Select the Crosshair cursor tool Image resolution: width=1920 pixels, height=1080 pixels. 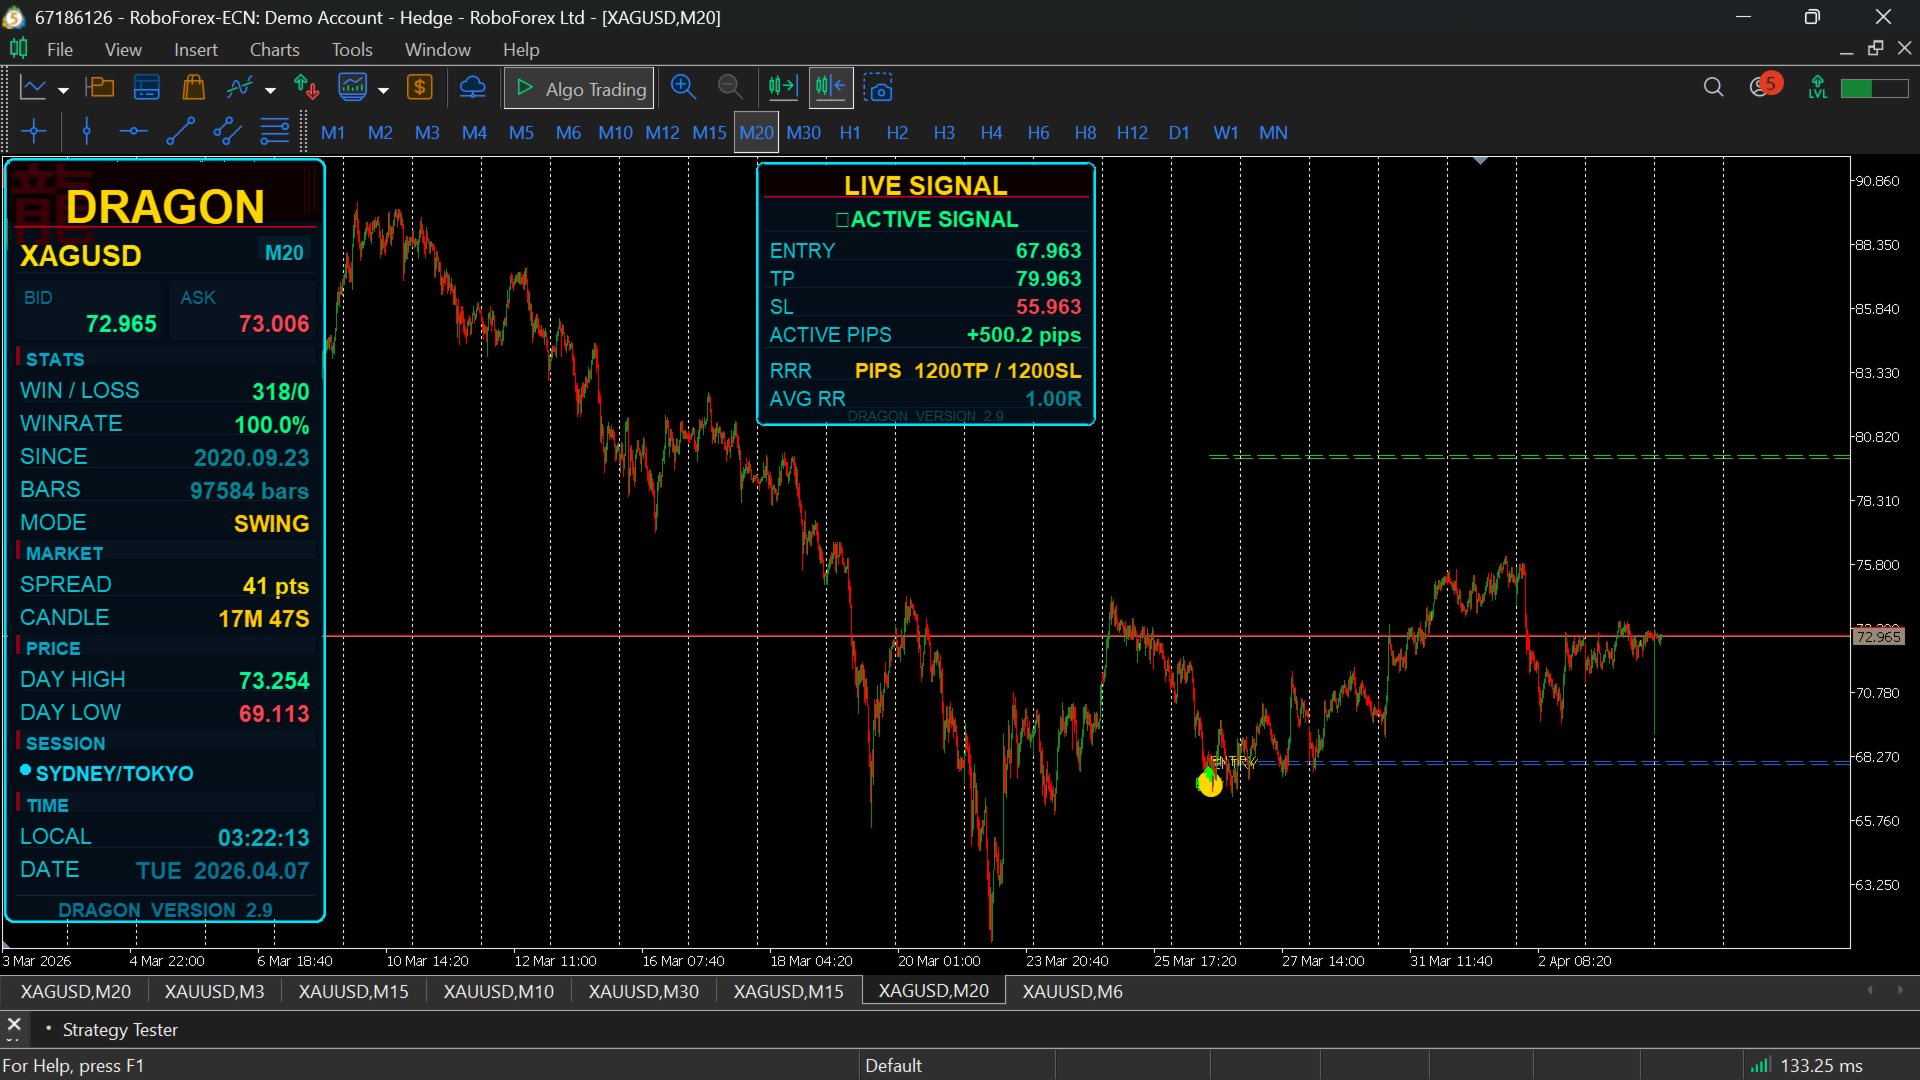pyautogui.click(x=33, y=132)
